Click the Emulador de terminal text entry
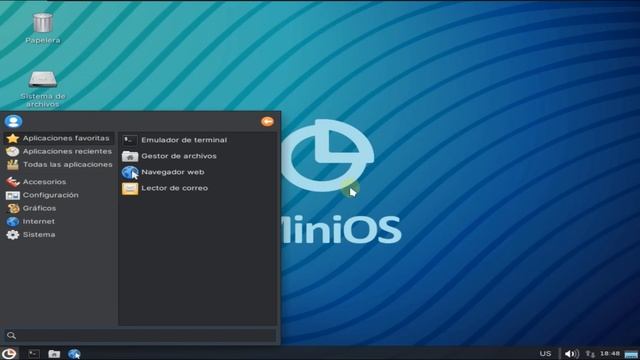Screen dimensions: 640x360 pos(184,140)
